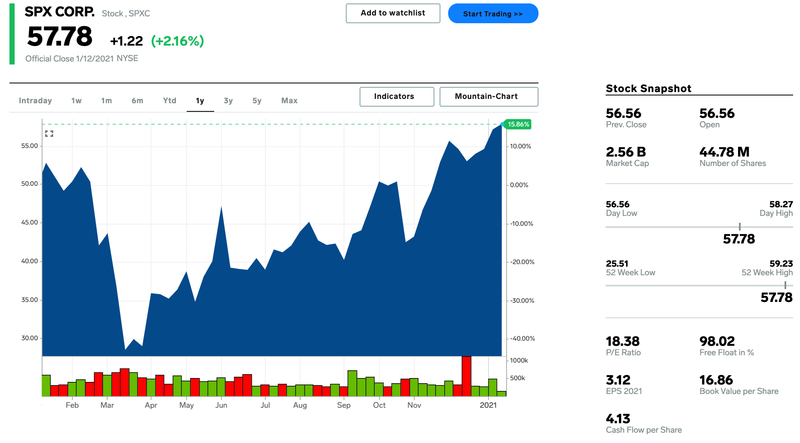Click the 2.56 B Market Cap value
Screen dimensions: 800x443
click(626, 152)
